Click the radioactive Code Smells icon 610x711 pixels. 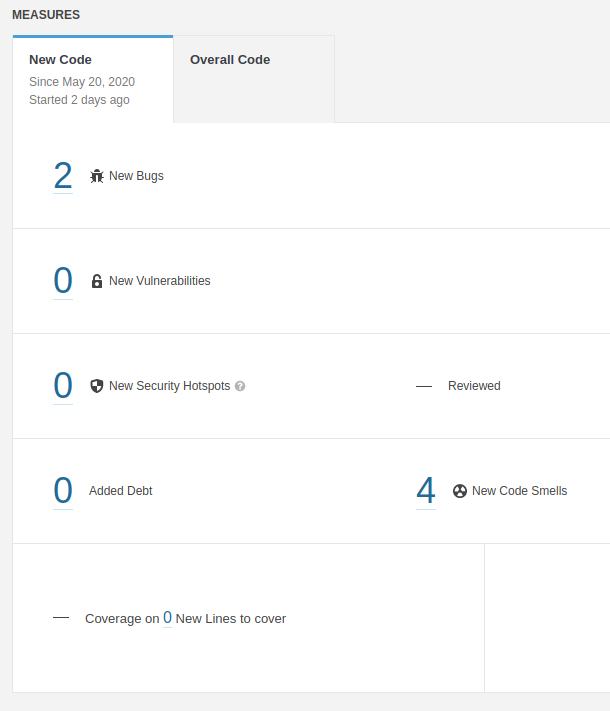[x=460, y=491]
